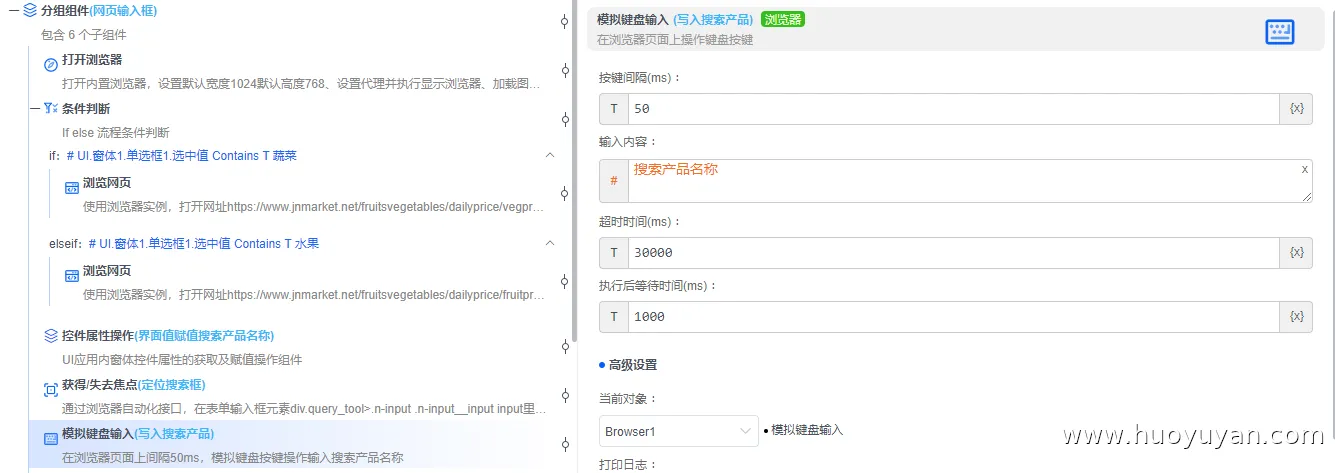Collapse the 分组组件 tree node
This screenshot has height=473, width=1335.
point(13,11)
